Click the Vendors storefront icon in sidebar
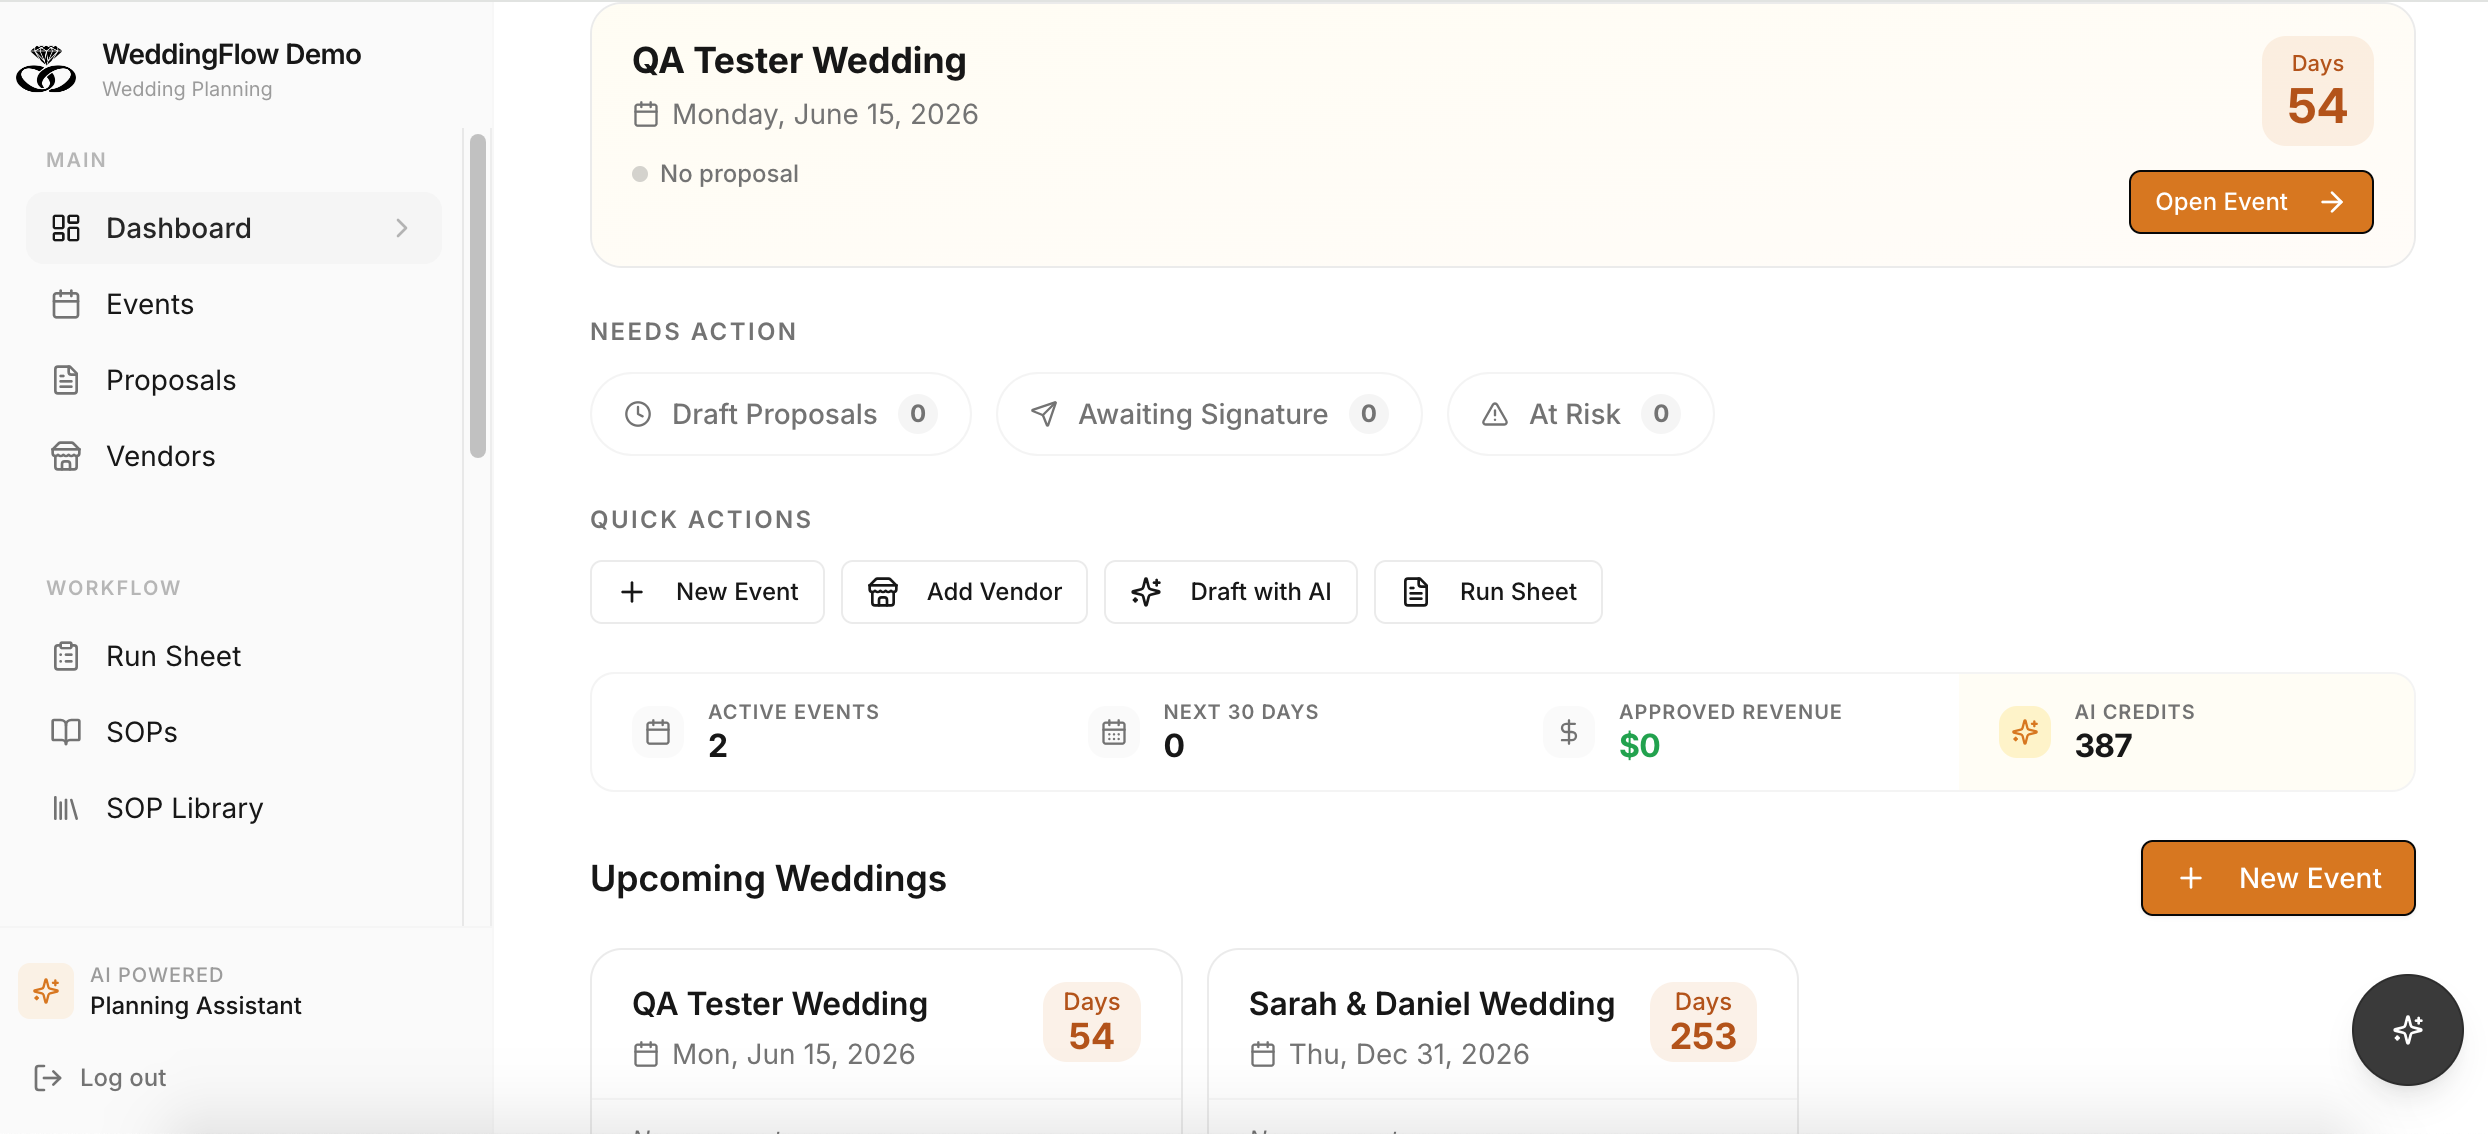This screenshot has width=2488, height=1134. (66, 456)
